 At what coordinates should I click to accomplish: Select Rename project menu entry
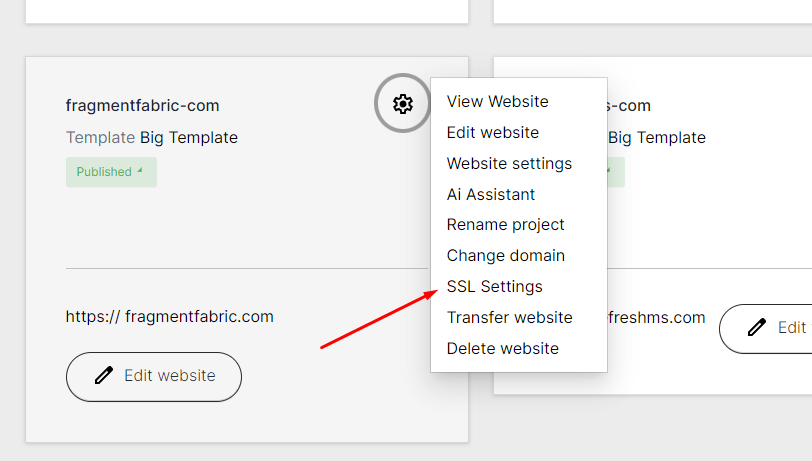point(505,225)
